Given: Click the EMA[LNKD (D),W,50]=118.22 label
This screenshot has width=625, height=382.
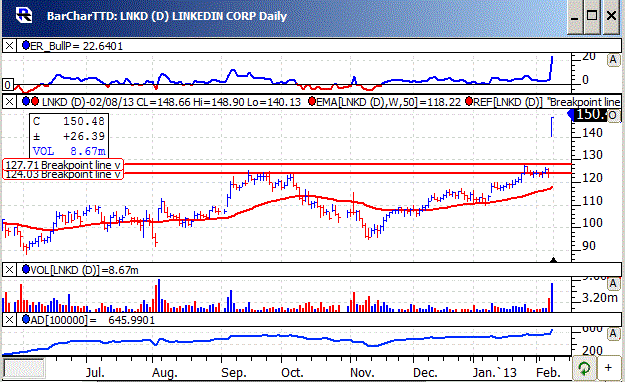Looking at the screenshot, I should coord(388,102).
